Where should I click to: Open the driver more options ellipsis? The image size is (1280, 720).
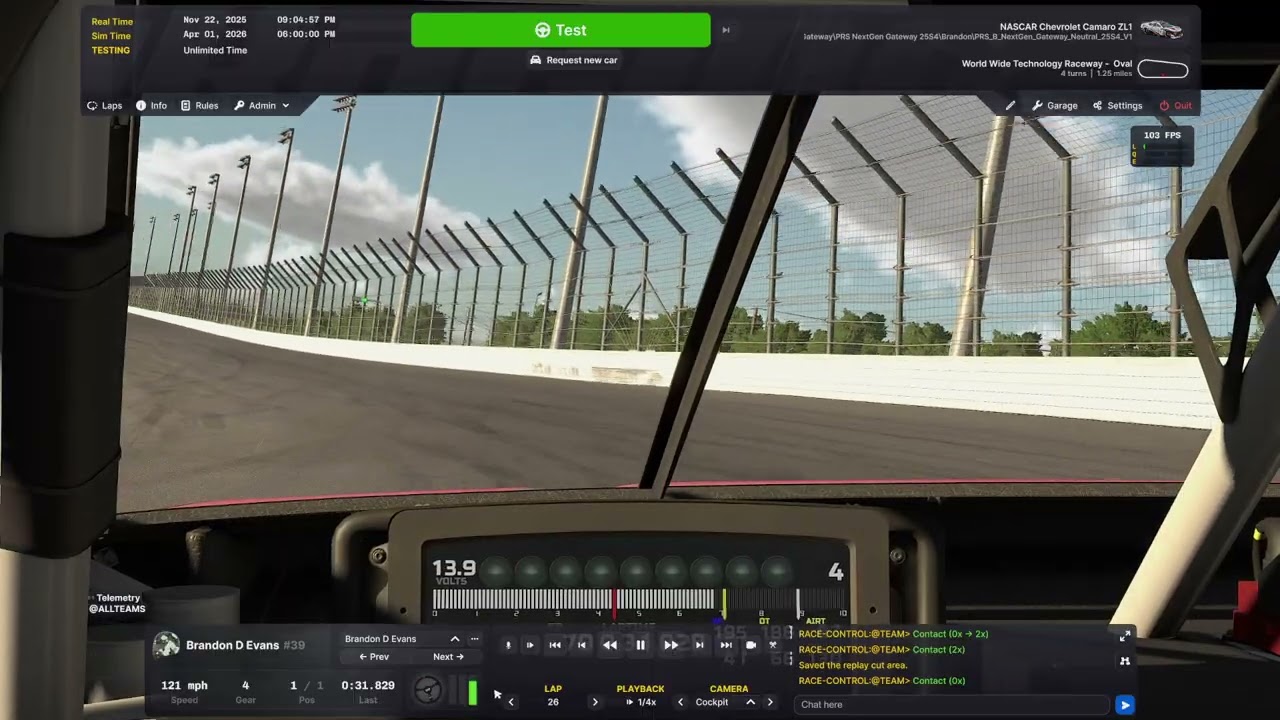(x=475, y=639)
